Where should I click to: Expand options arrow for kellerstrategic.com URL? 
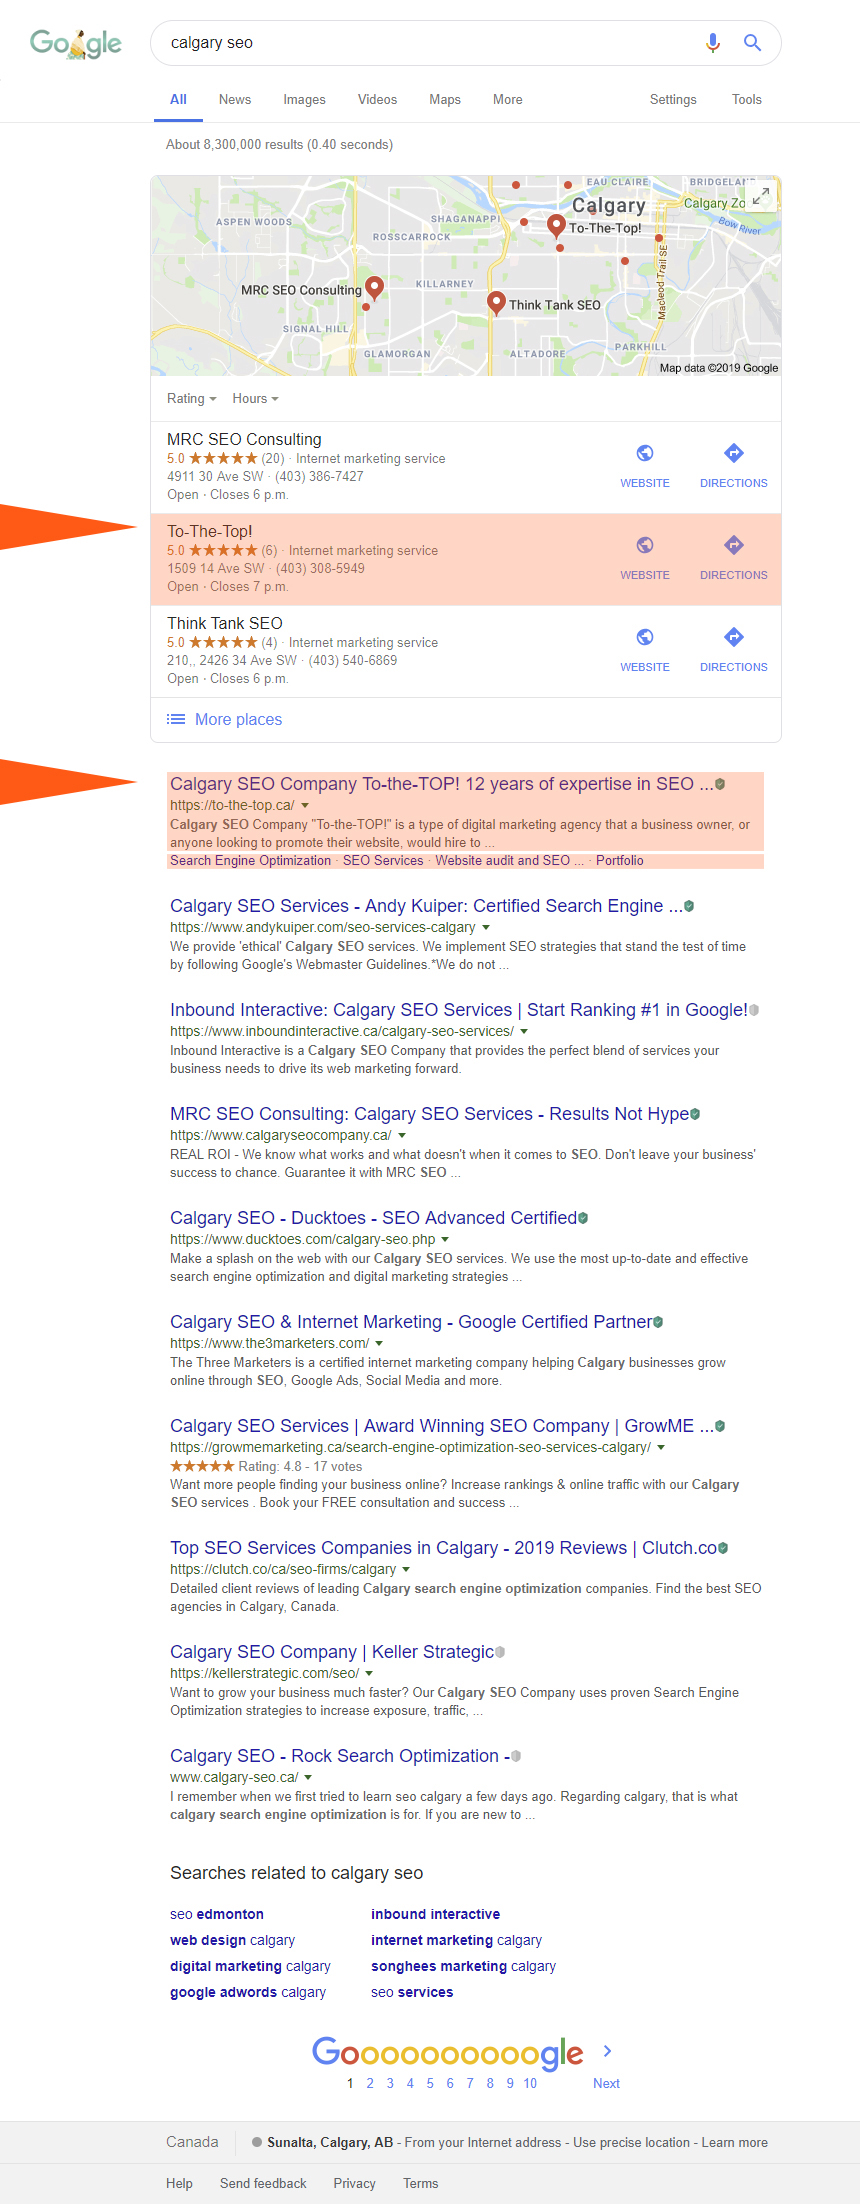[369, 1673]
